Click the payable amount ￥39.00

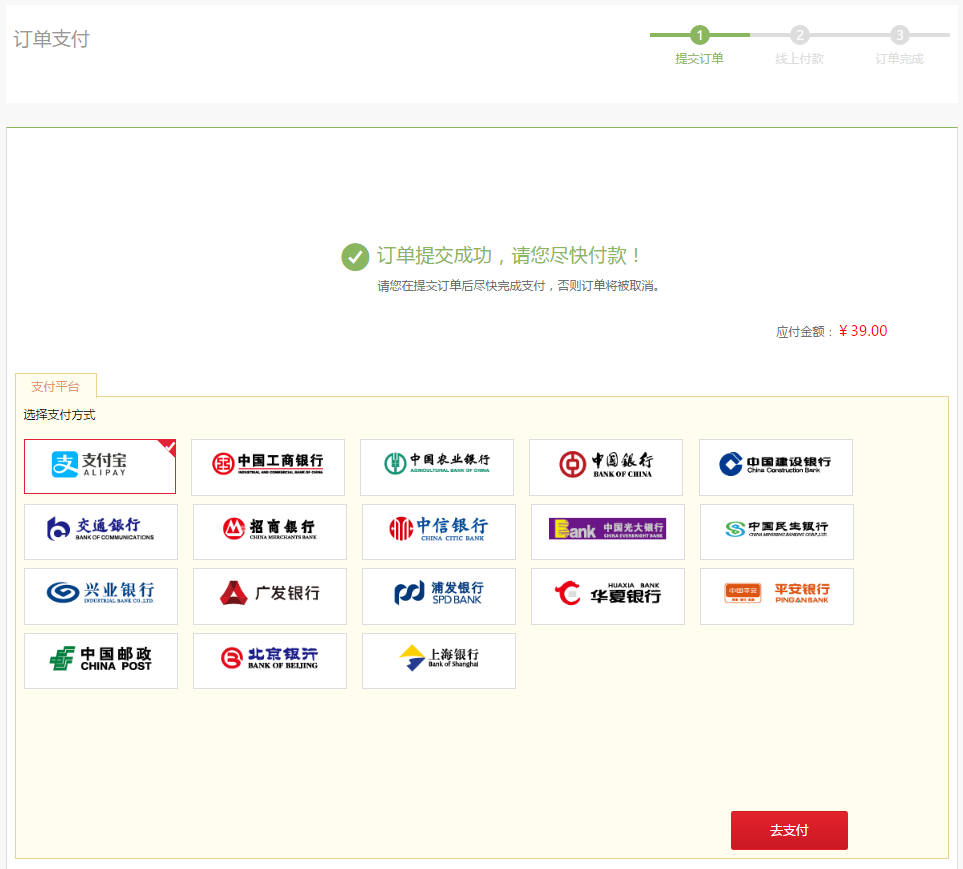click(863, 331)
